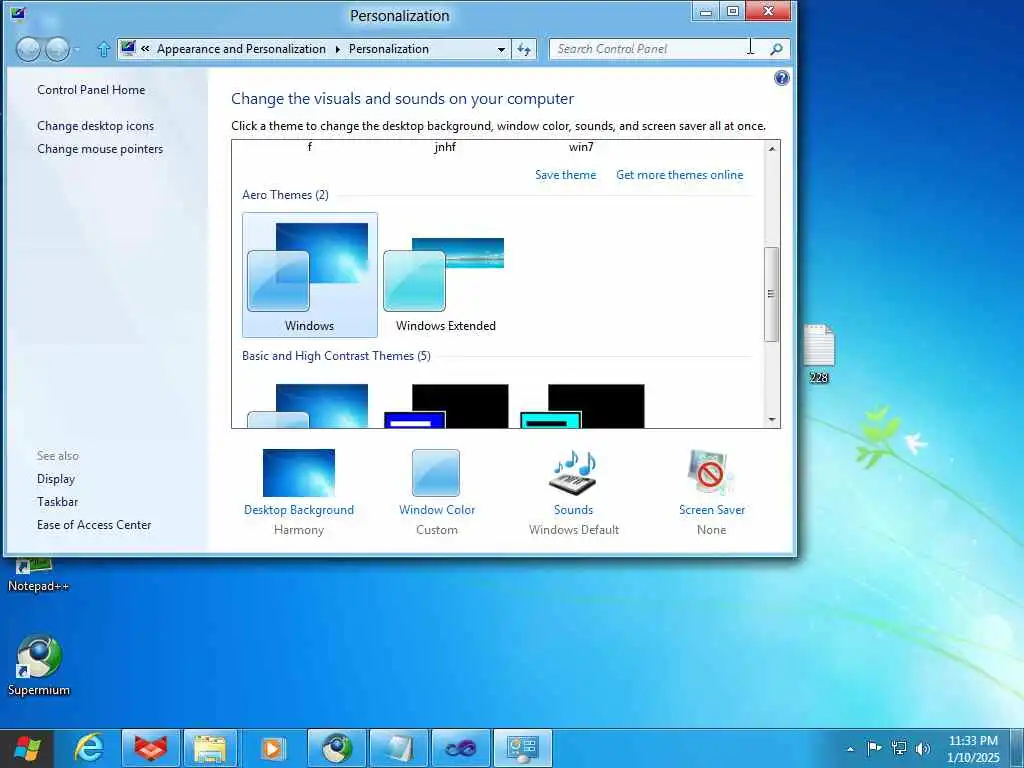Select the Notepad++ desktop shortcut

coord(39,576)
